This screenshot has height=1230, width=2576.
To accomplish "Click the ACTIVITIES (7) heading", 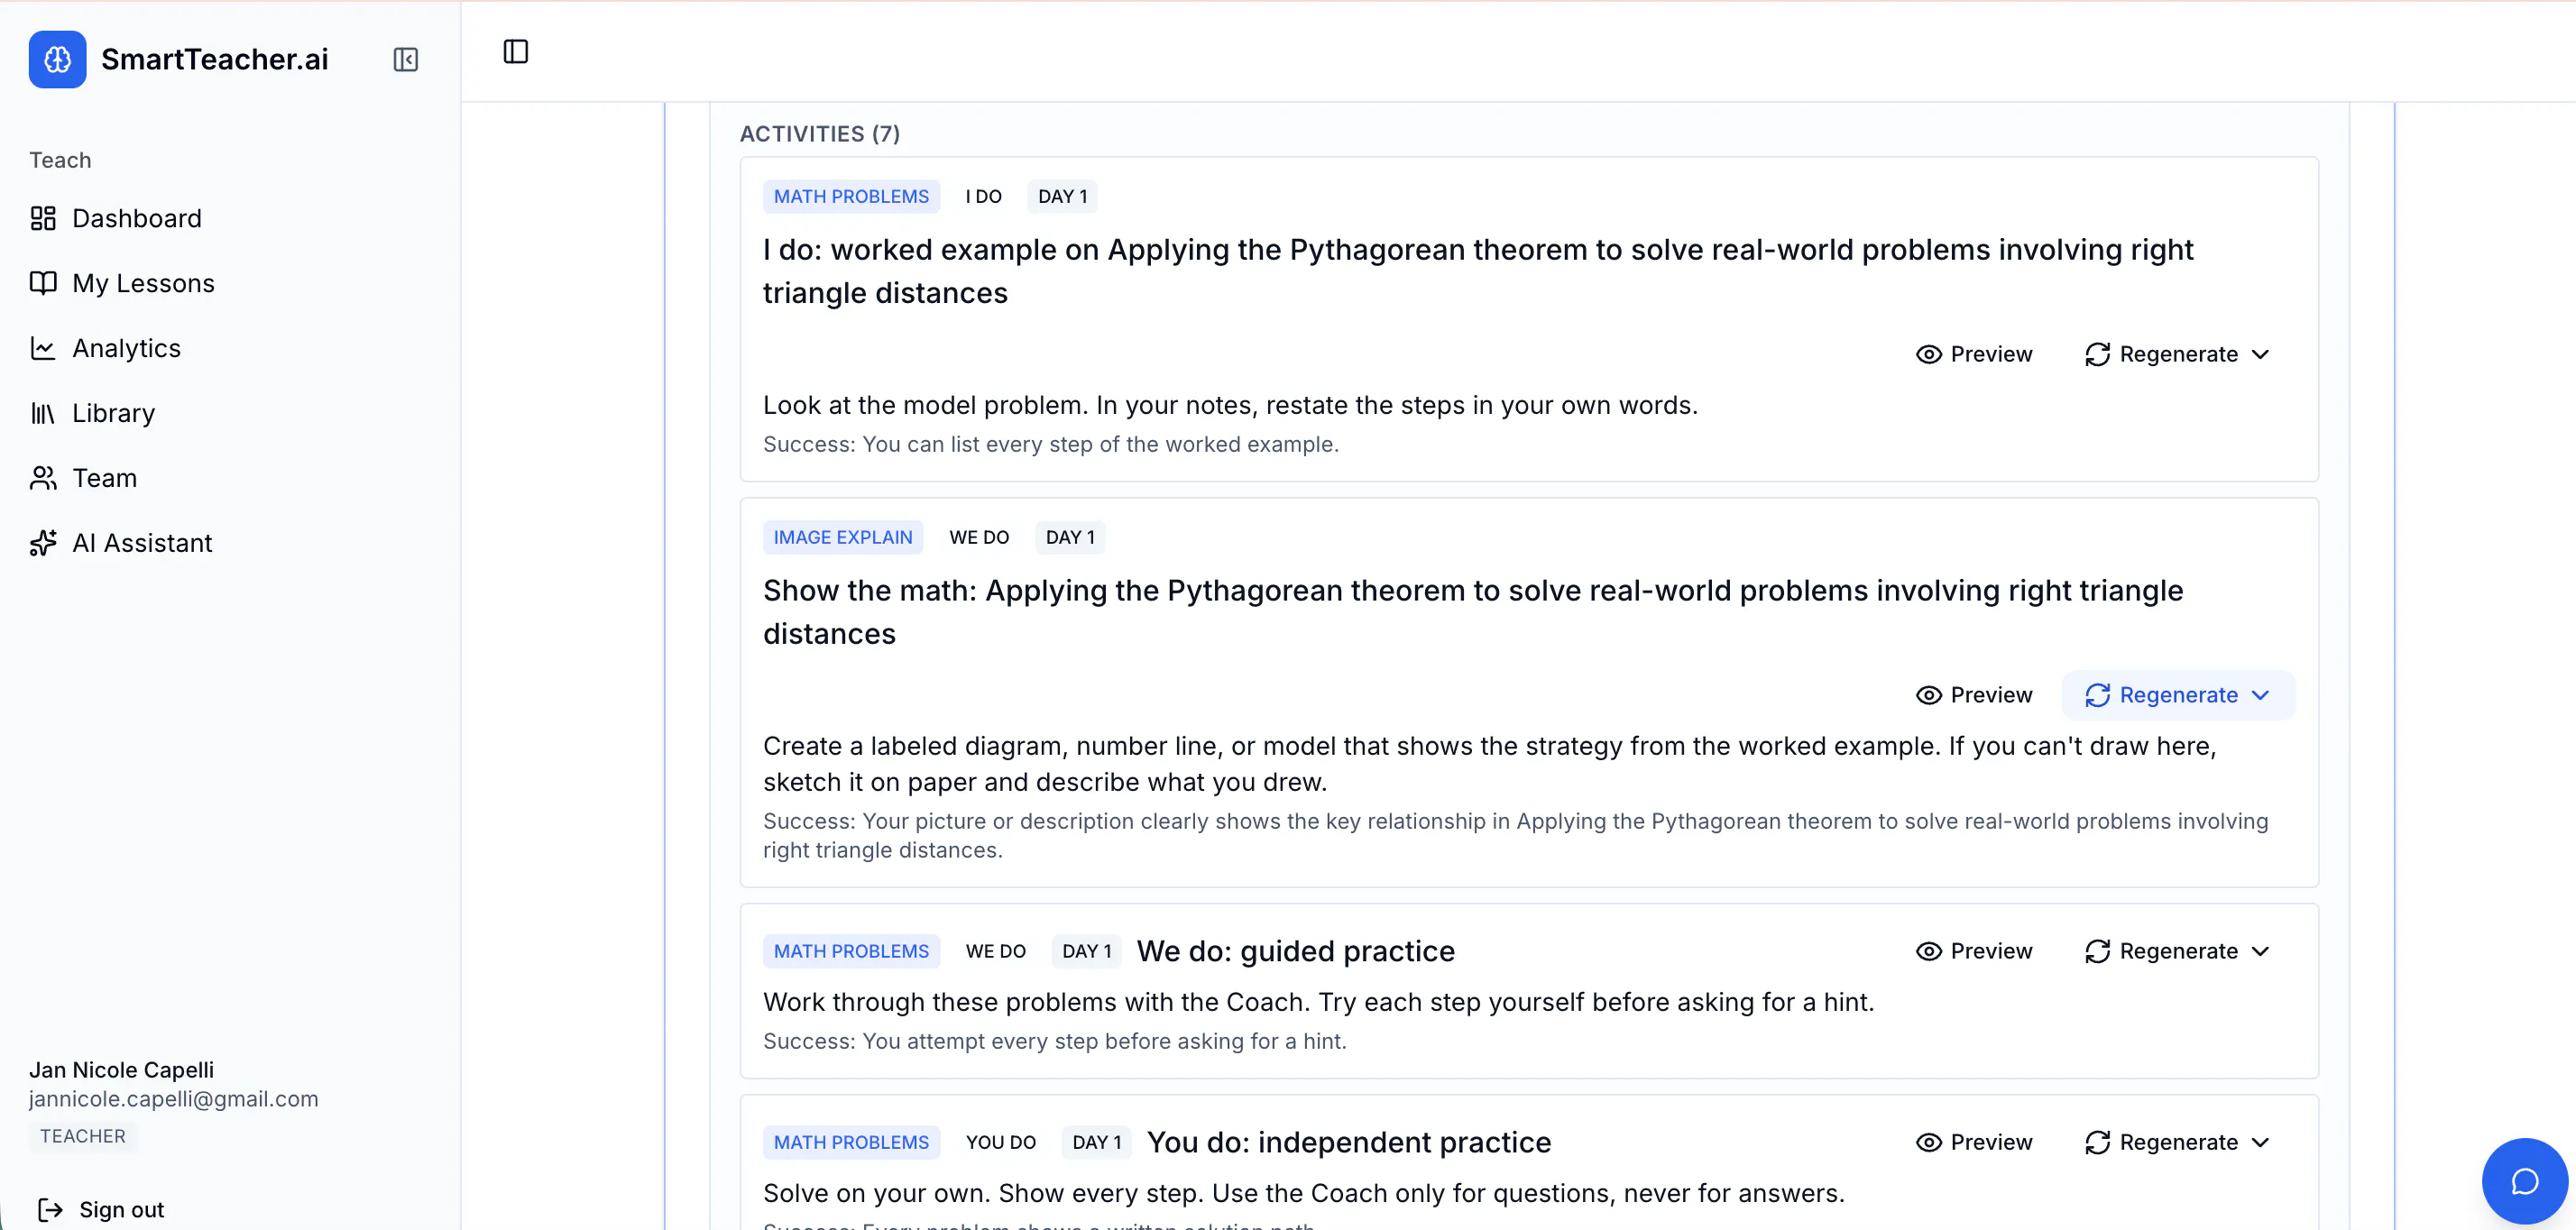I will (x=819, y=134).
